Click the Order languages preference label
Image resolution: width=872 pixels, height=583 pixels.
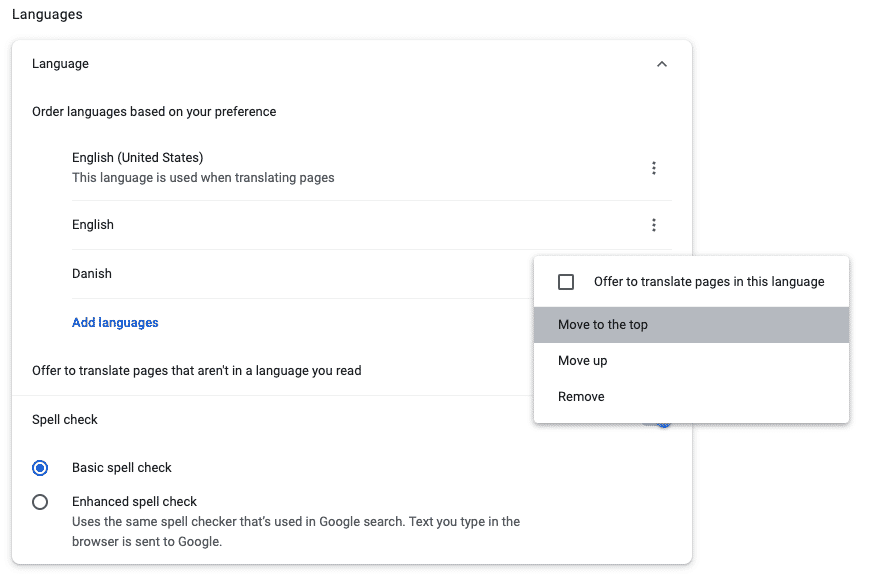click(x=154, y=111)
